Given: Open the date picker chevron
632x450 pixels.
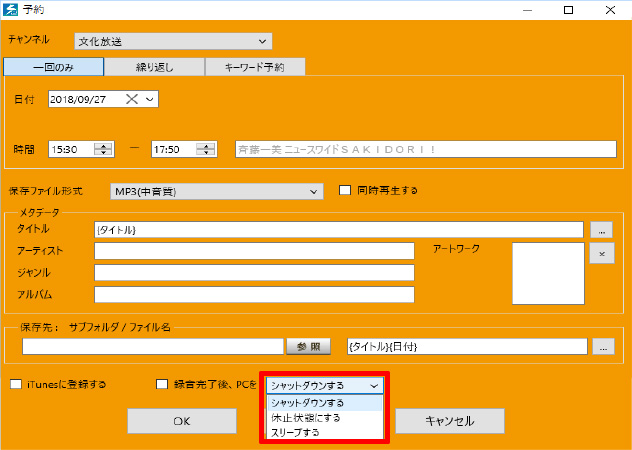Looking at the screenshot, I should click(x=150, y=99).
